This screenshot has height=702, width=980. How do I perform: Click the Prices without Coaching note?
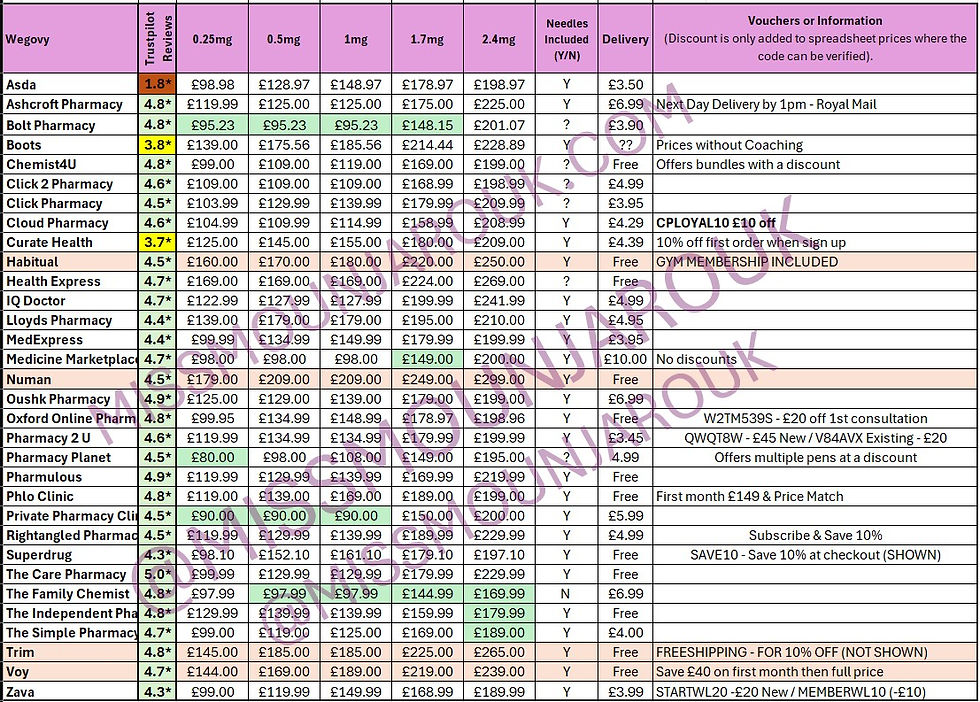(815, 145)
